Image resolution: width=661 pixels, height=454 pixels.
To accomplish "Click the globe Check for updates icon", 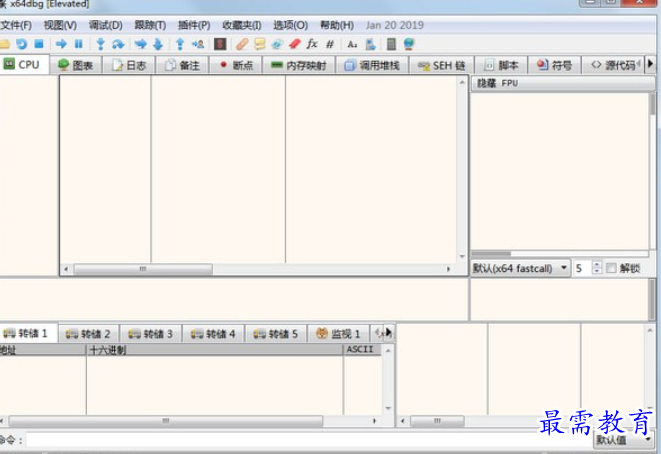I will pos(409,44).
